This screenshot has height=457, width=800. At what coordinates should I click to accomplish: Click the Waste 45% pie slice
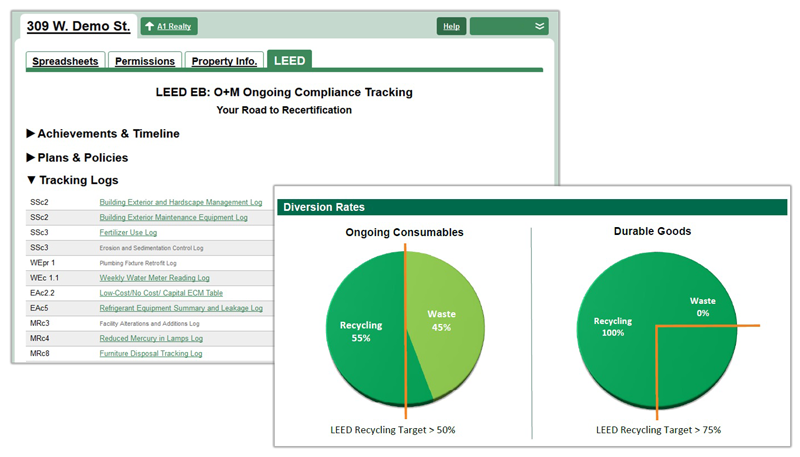pos(442,321)
